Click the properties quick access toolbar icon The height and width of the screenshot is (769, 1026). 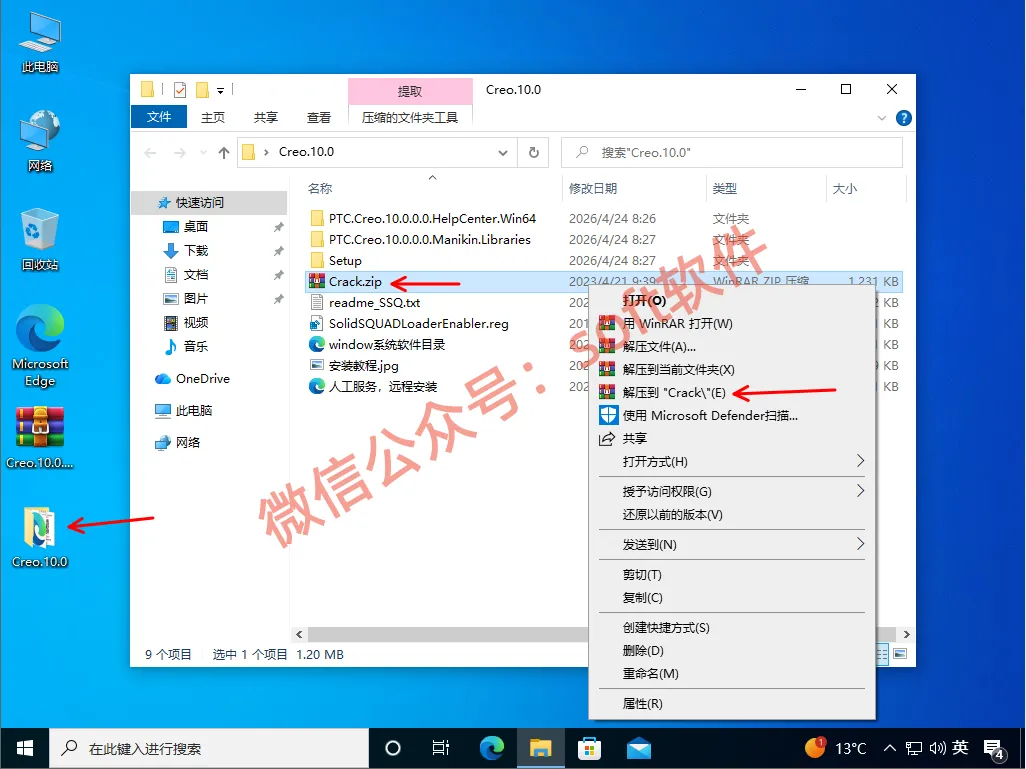180,90
